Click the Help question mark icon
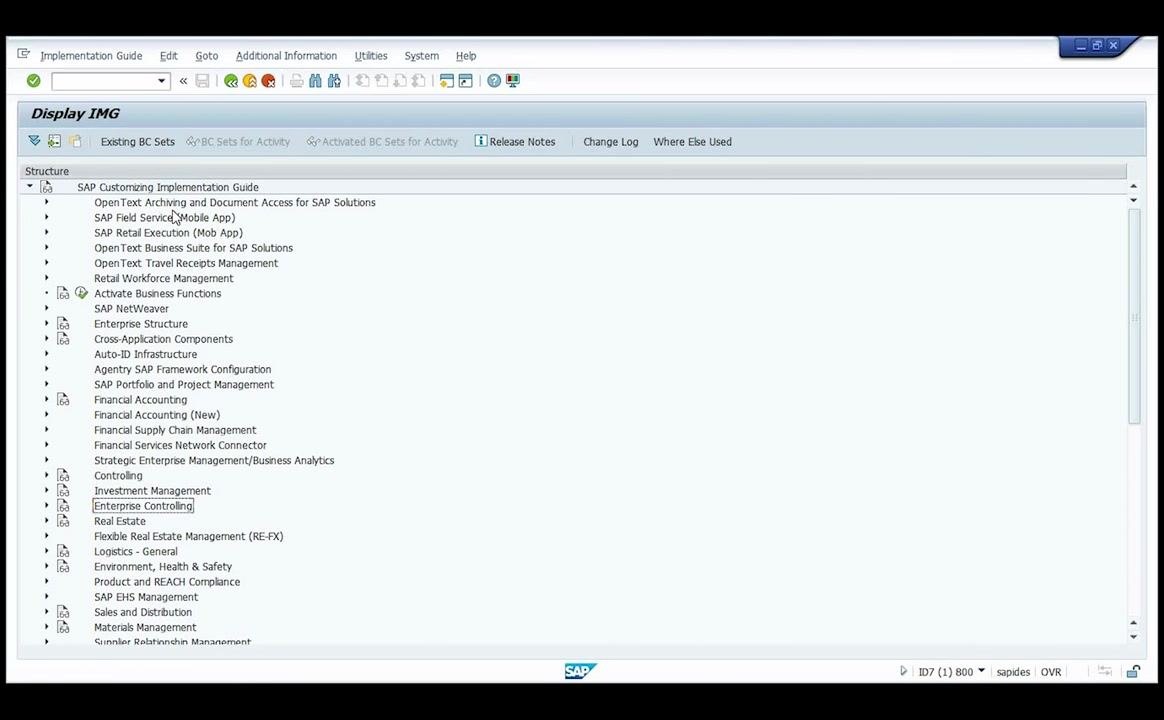Screen dimensions: 1164x720 pyautogui.click(x=494, y=81)
